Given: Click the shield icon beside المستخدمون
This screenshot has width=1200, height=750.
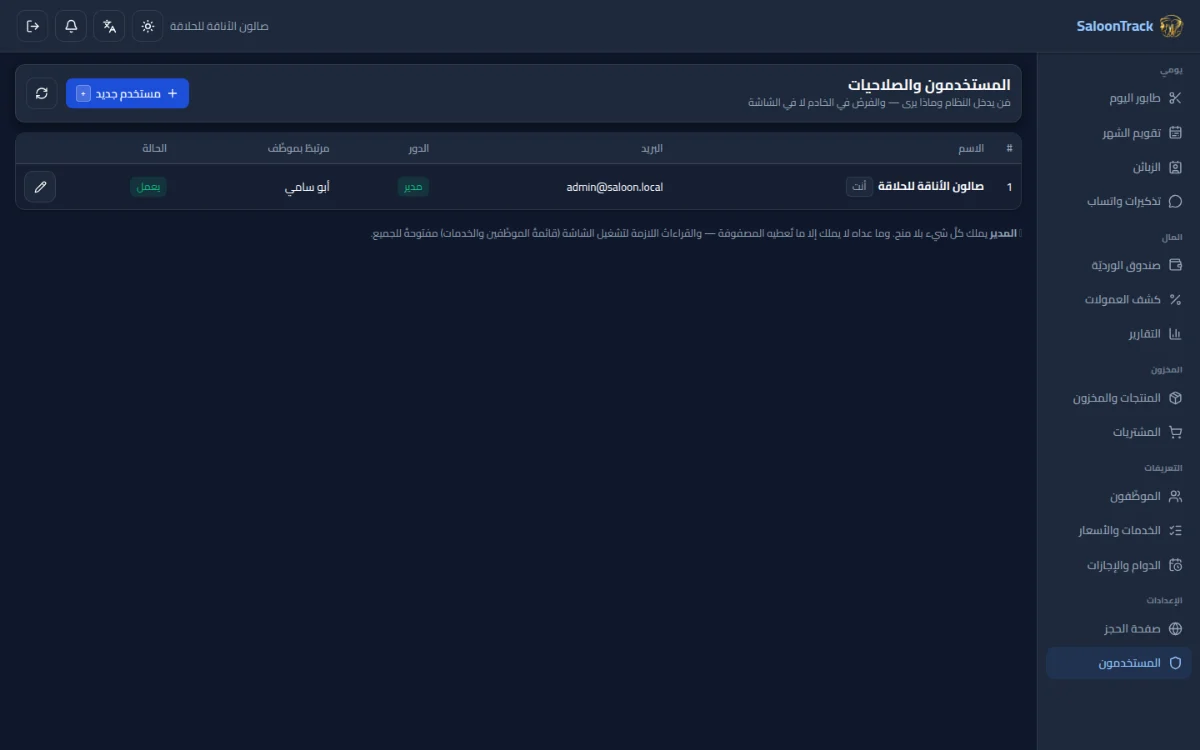Looking at the screenshot, I should (1175, 663).
